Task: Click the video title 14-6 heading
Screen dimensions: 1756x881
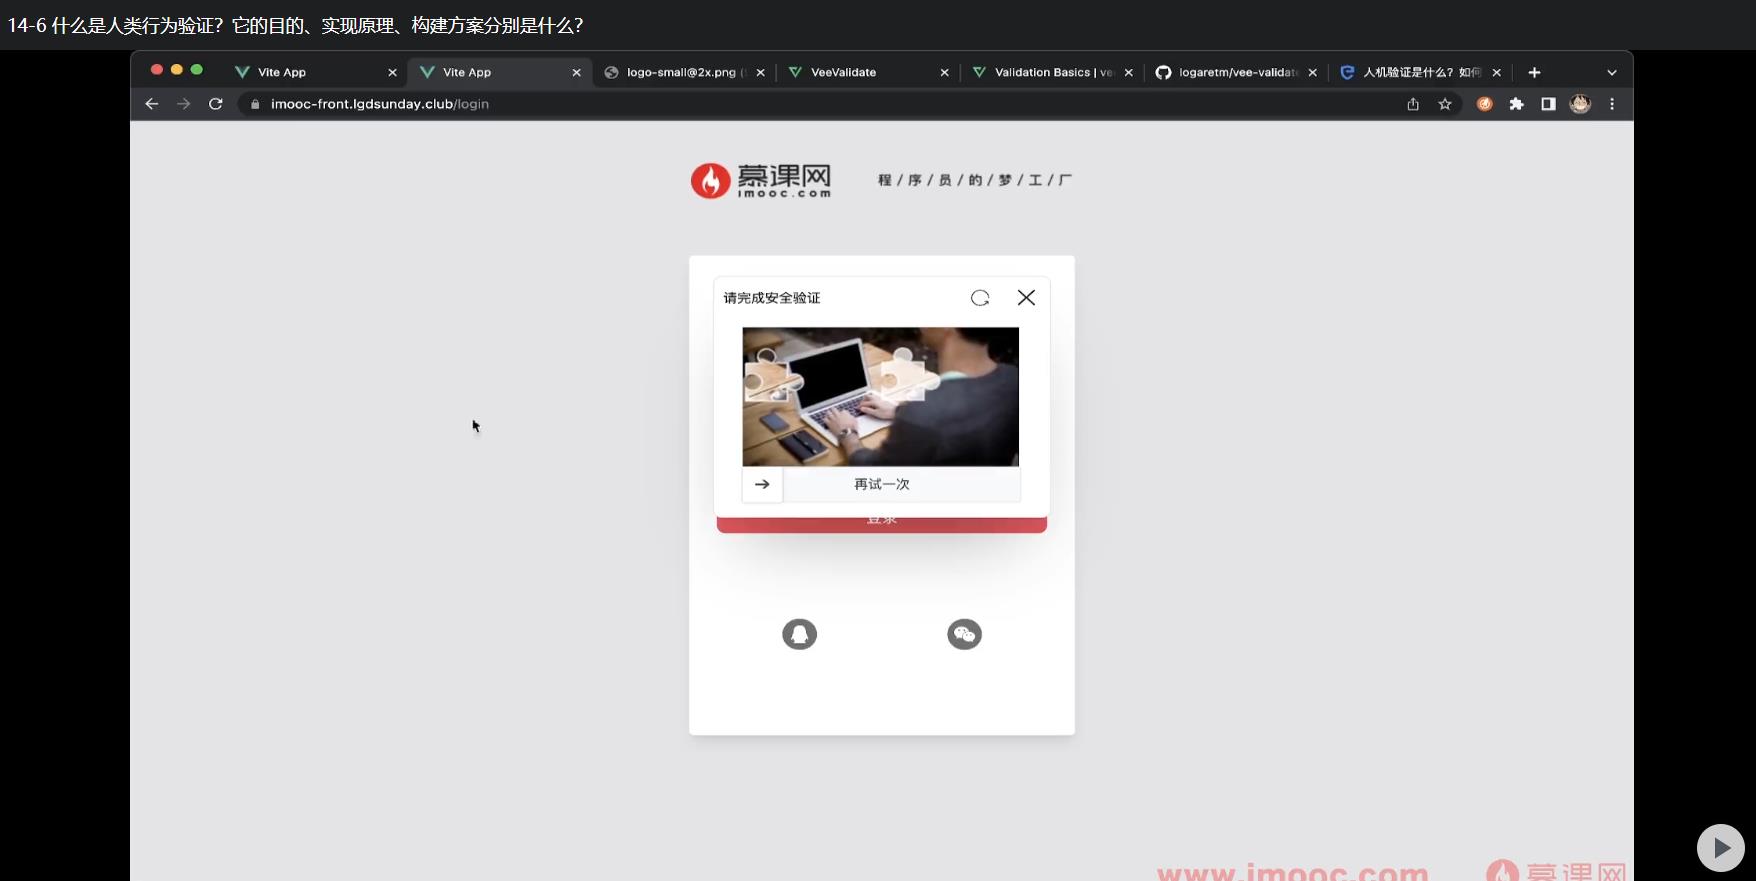Action: click(295, 25)
